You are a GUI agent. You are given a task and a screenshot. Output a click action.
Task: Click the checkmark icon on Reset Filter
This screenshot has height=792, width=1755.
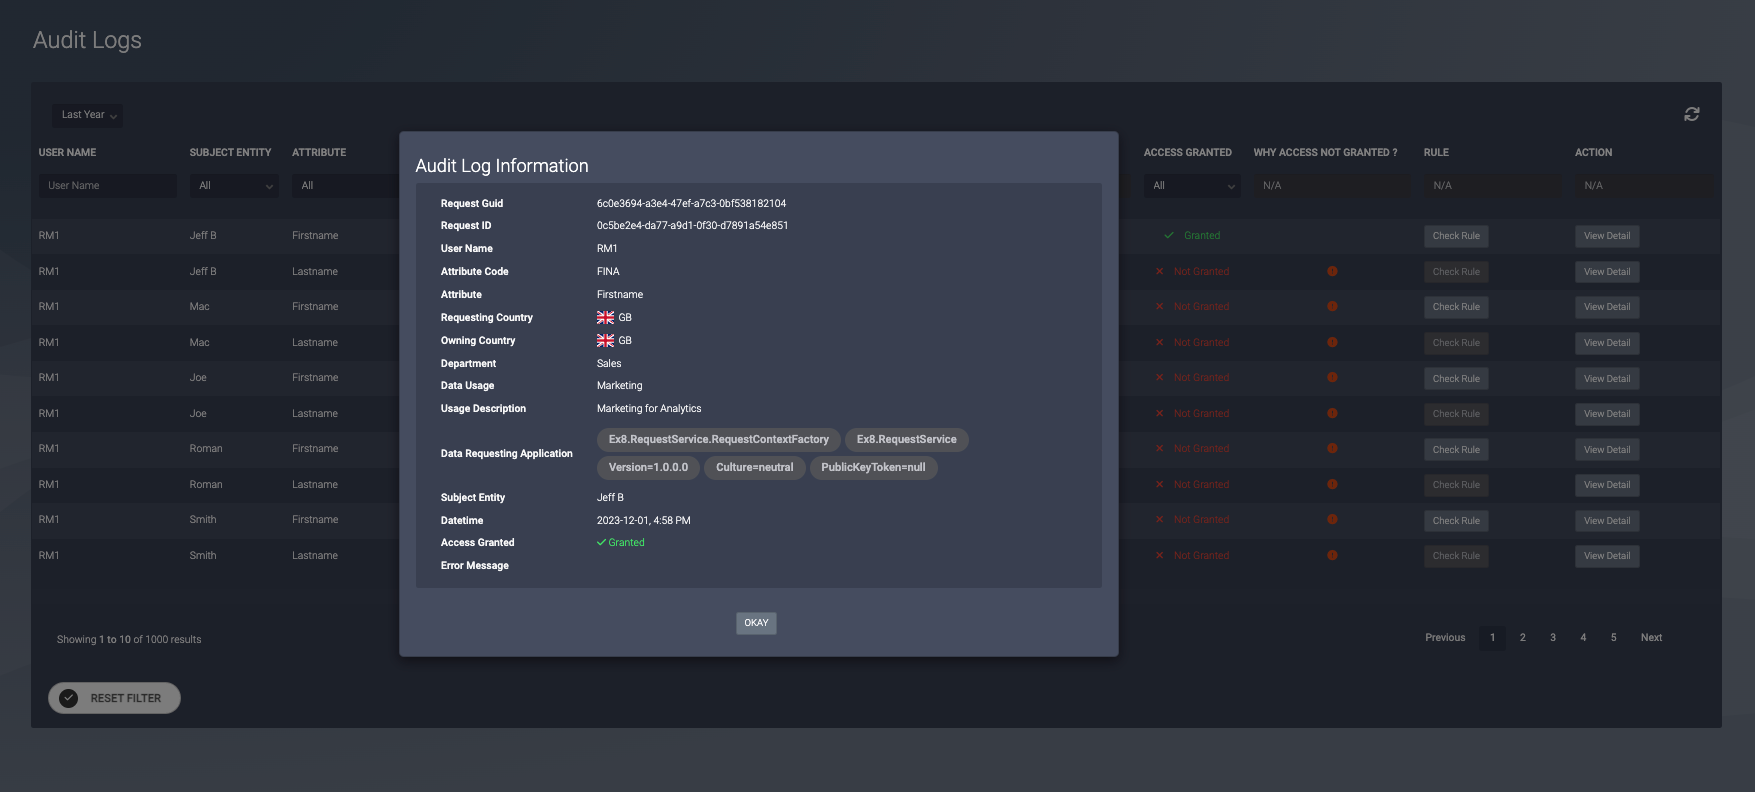[x=69, y=698]
